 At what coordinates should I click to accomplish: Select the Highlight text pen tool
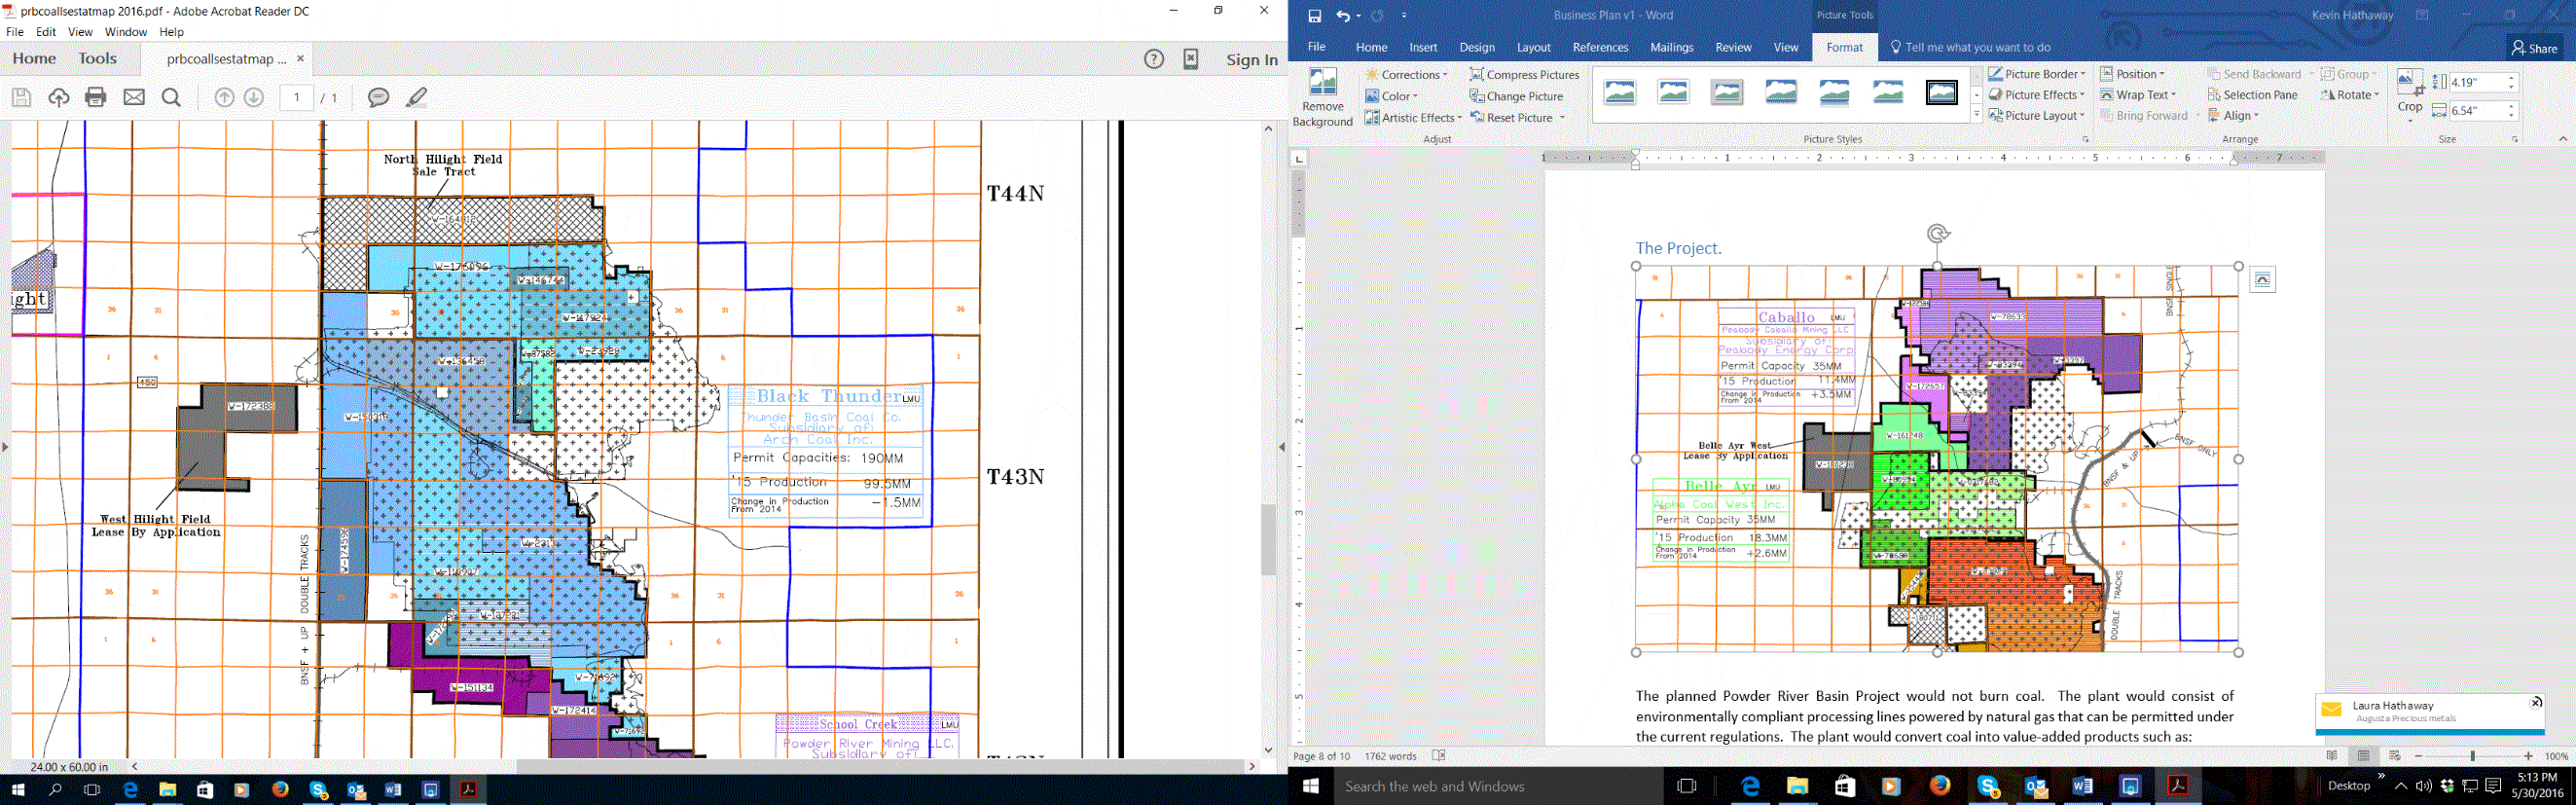click(417, 97)
